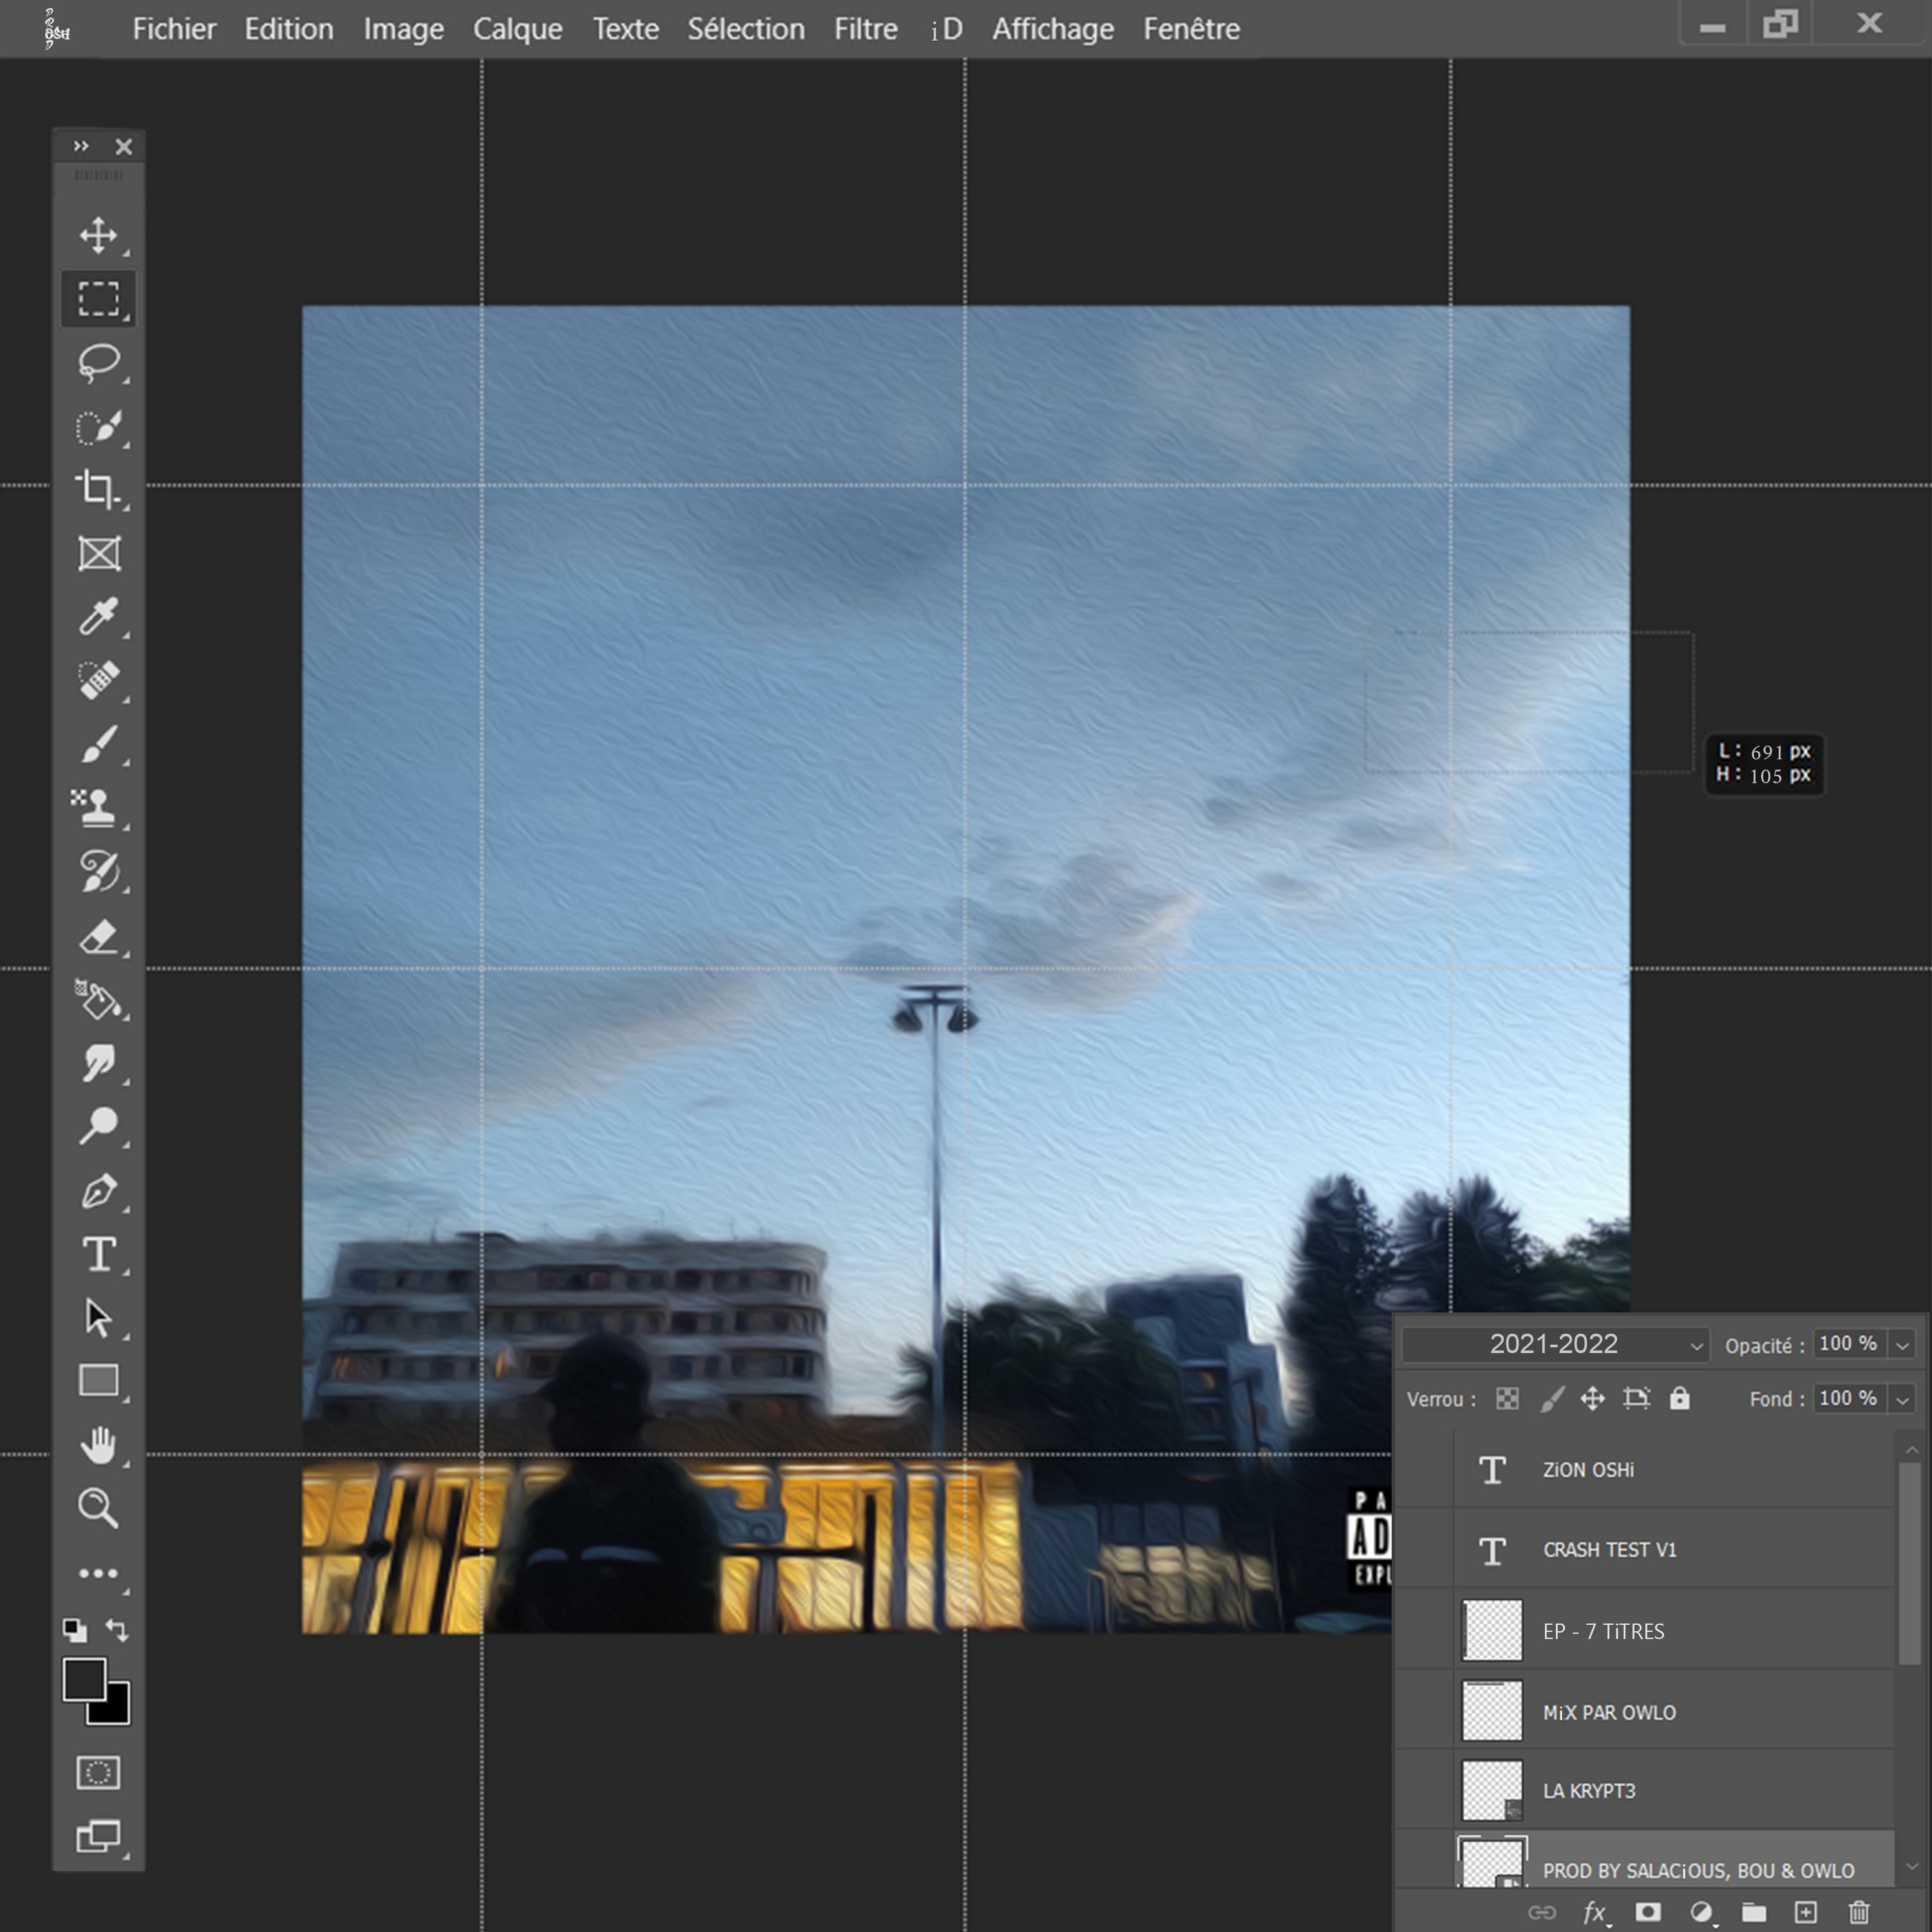
Task: Open the 2021-2022 blend mode dropdown
Action: point(1555,1344)
